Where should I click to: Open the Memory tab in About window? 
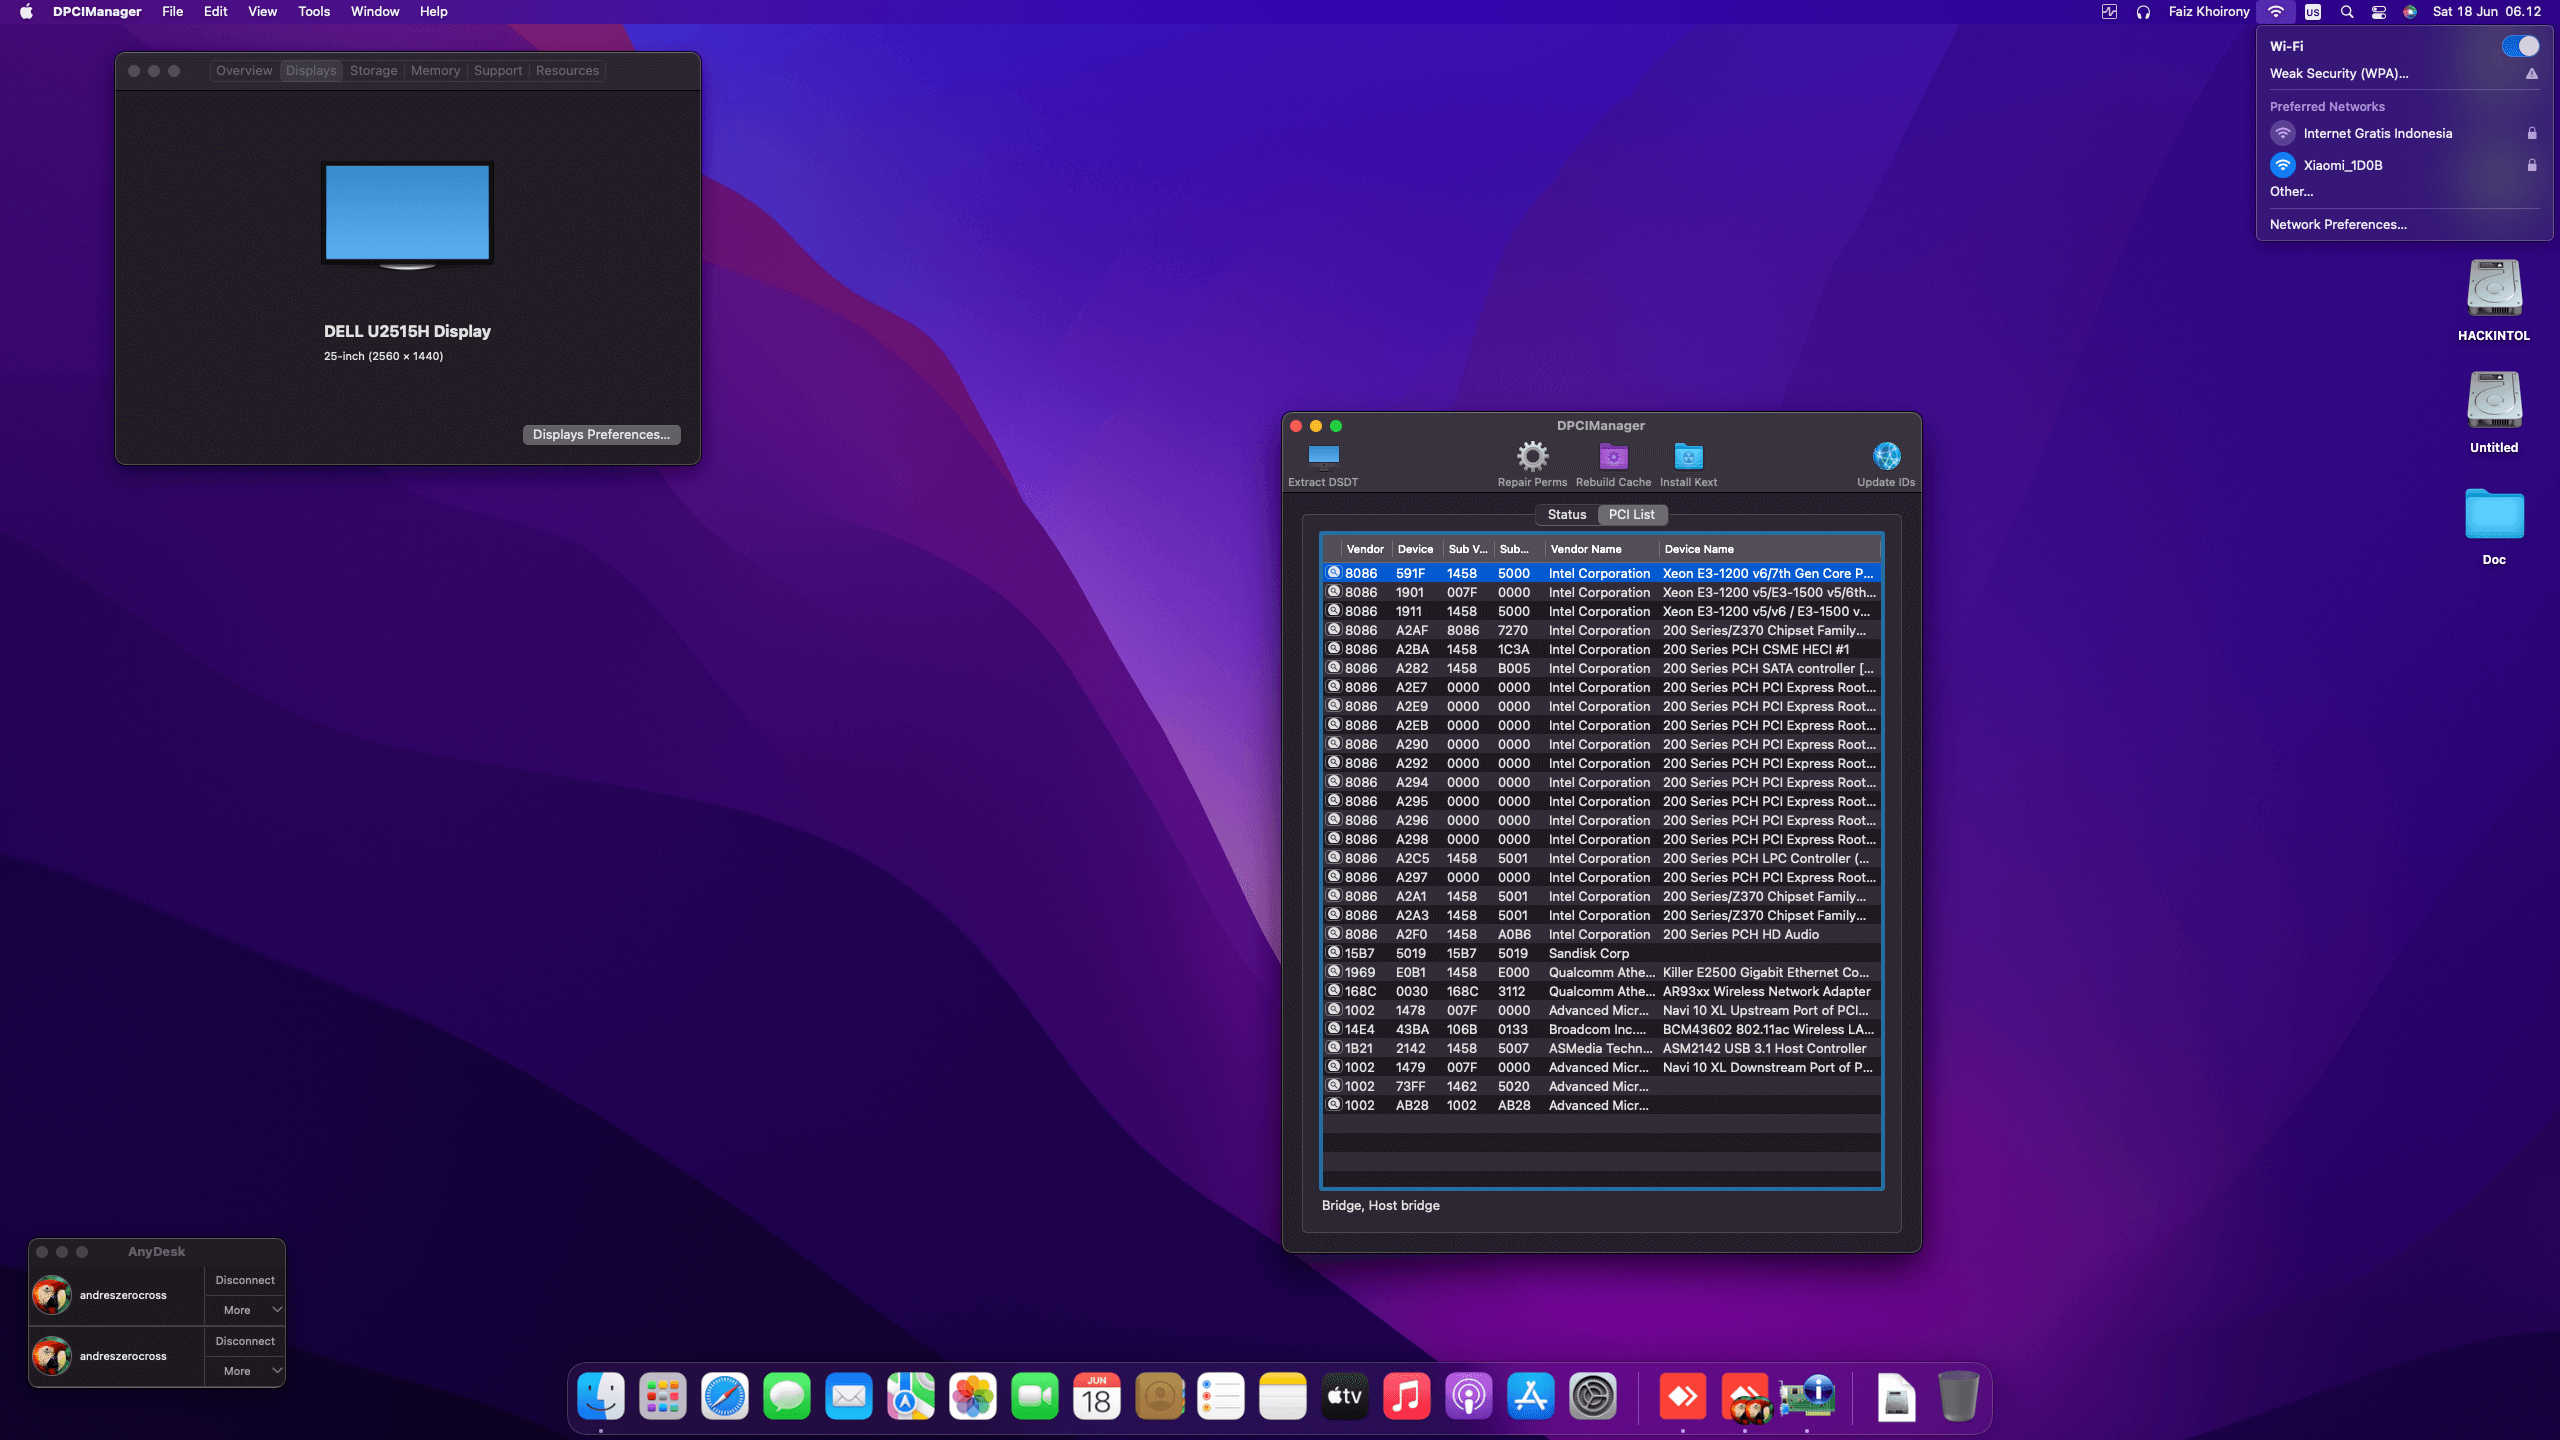(x=435, y=71)
